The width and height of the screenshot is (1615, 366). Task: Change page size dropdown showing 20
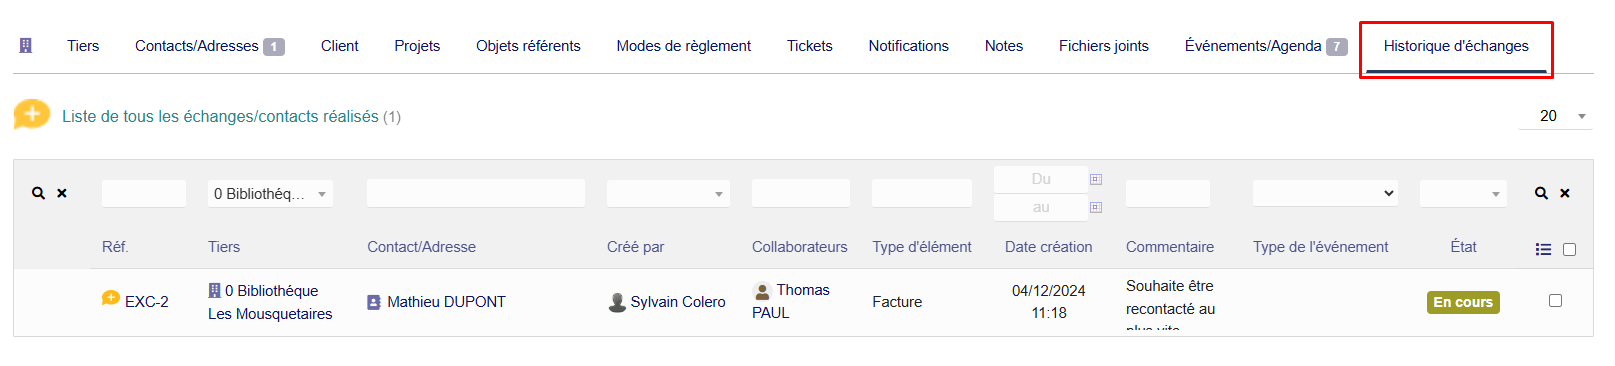tap(1555, 116)
